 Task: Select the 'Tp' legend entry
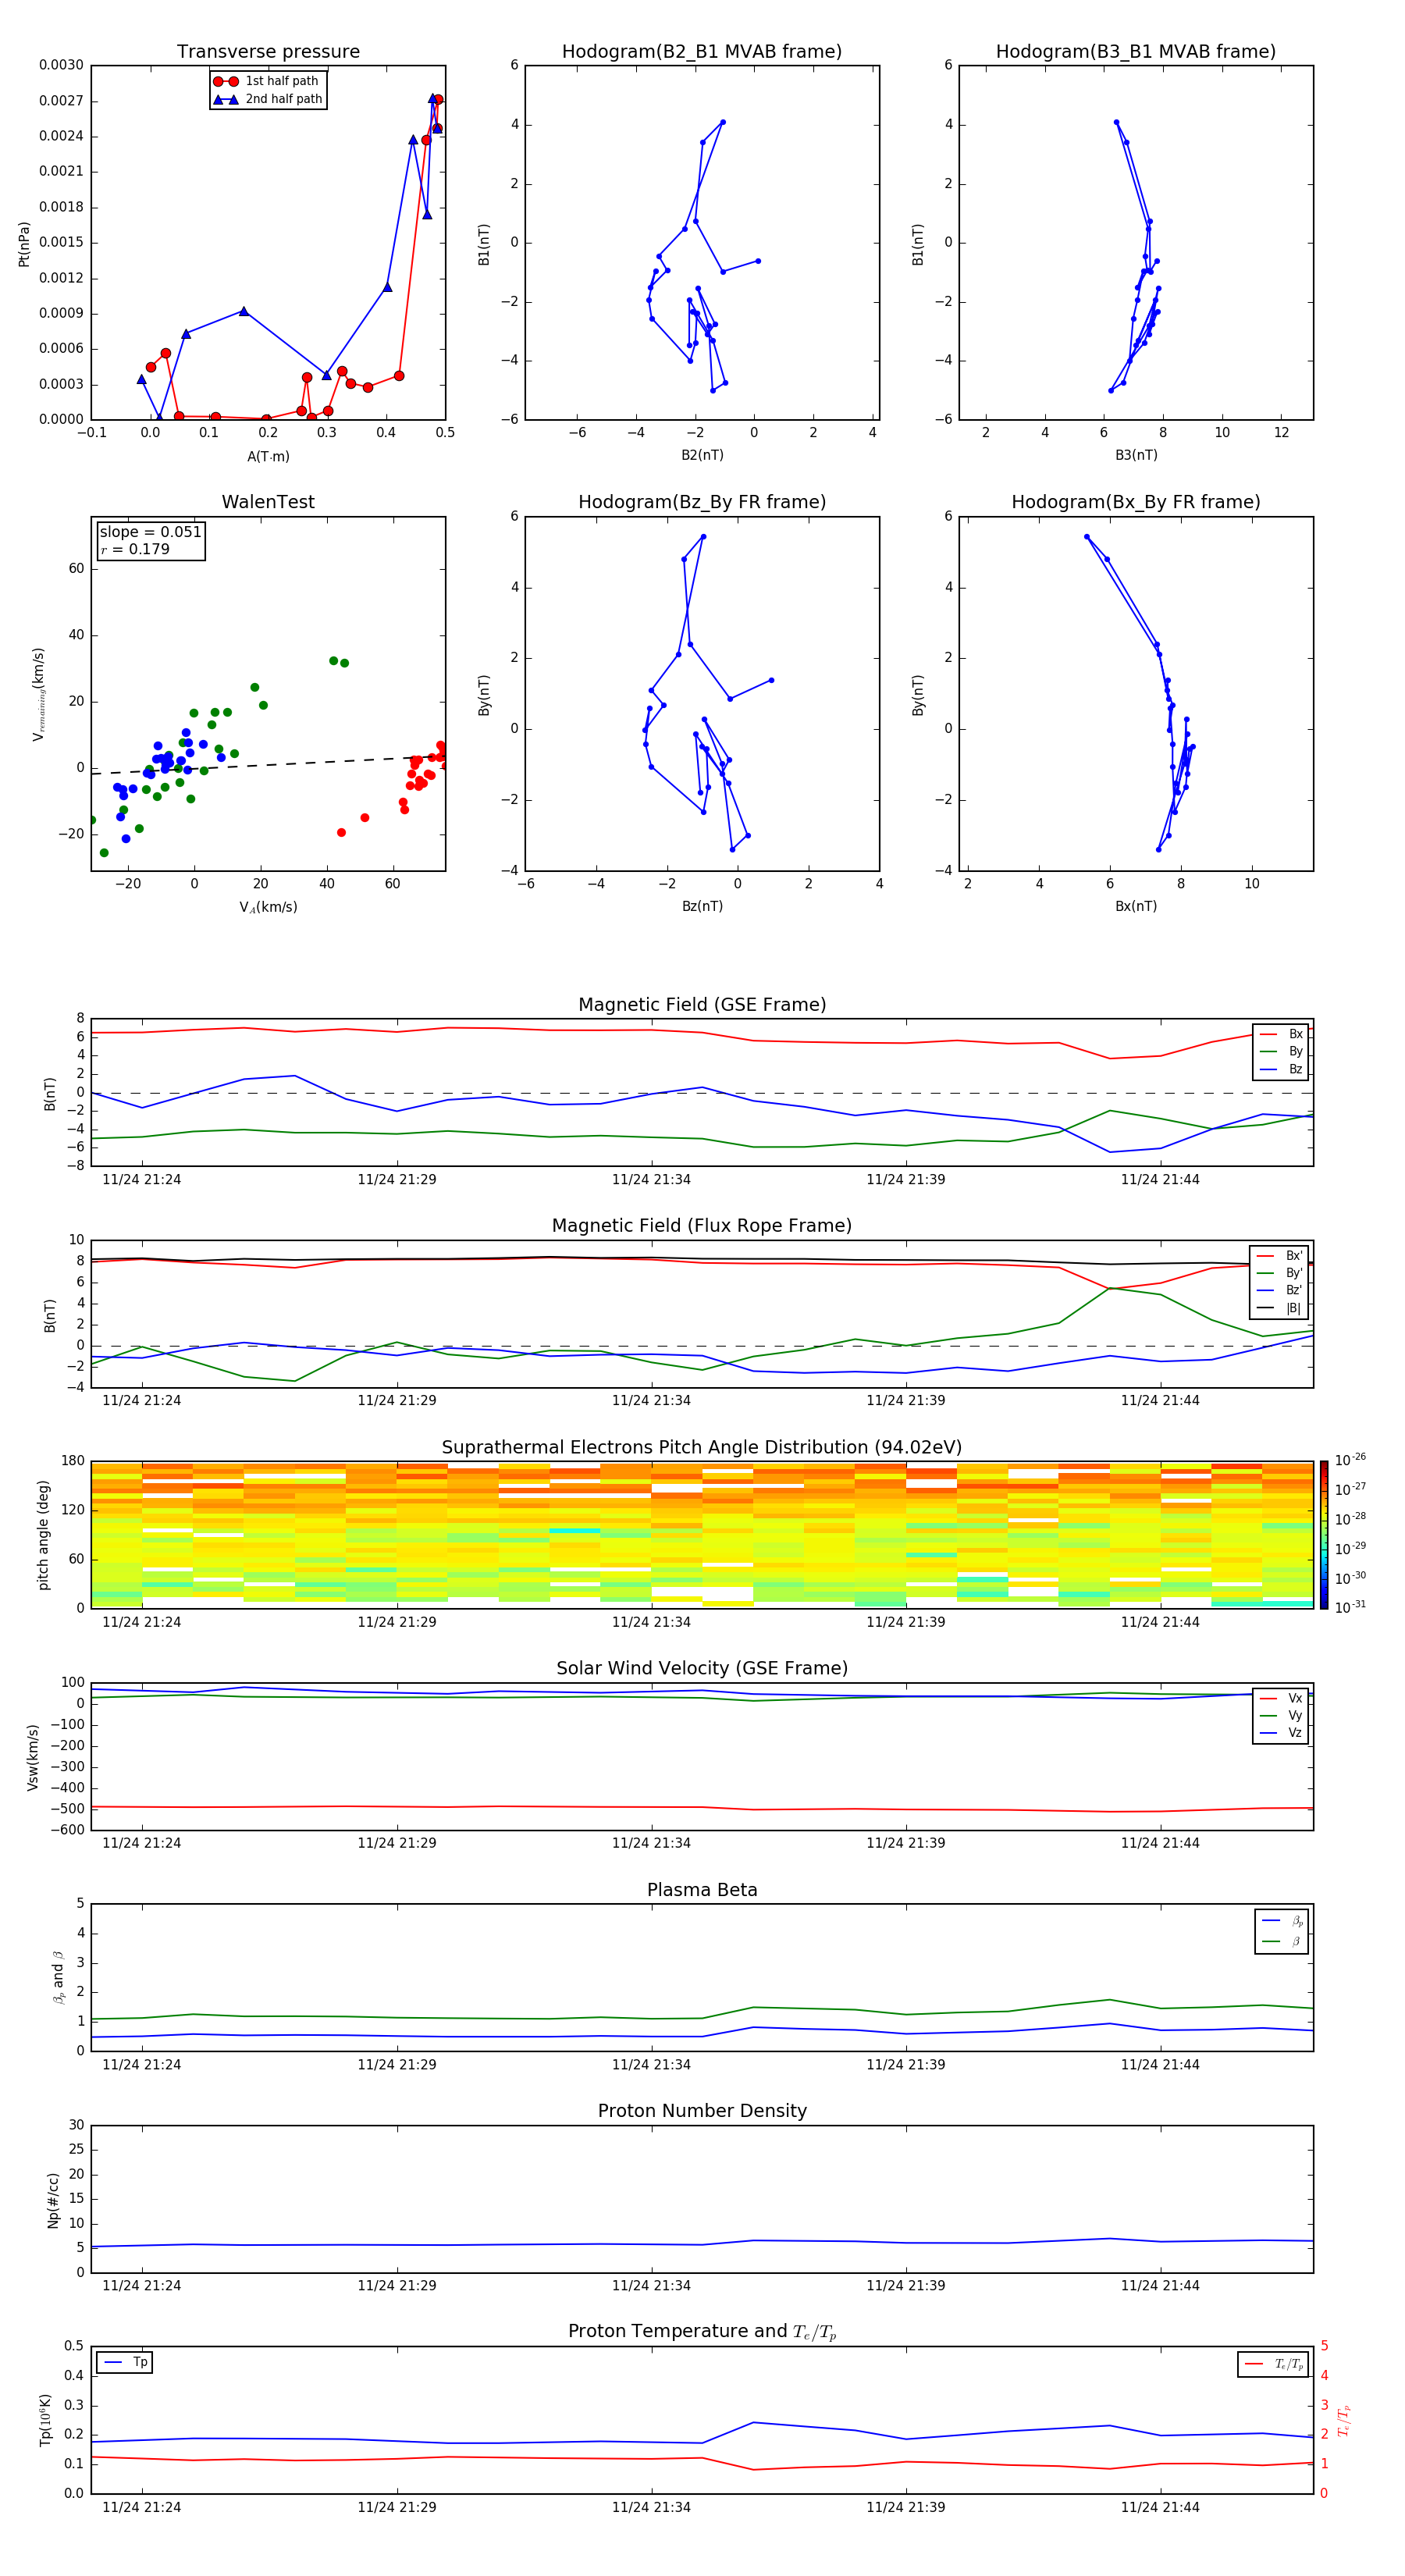tap(125, 2362)
